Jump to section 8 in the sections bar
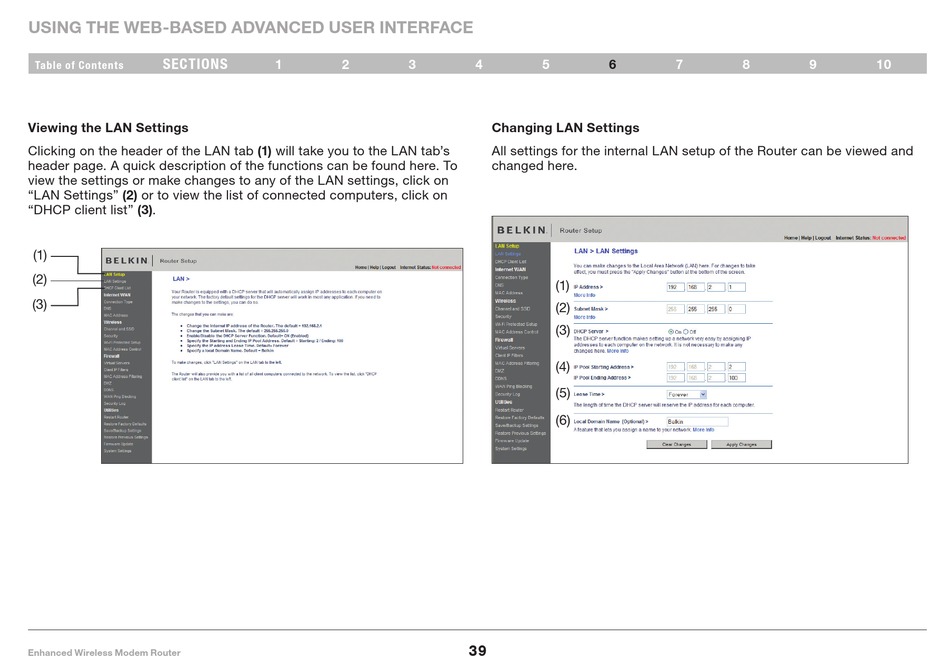 coord(746,64)
